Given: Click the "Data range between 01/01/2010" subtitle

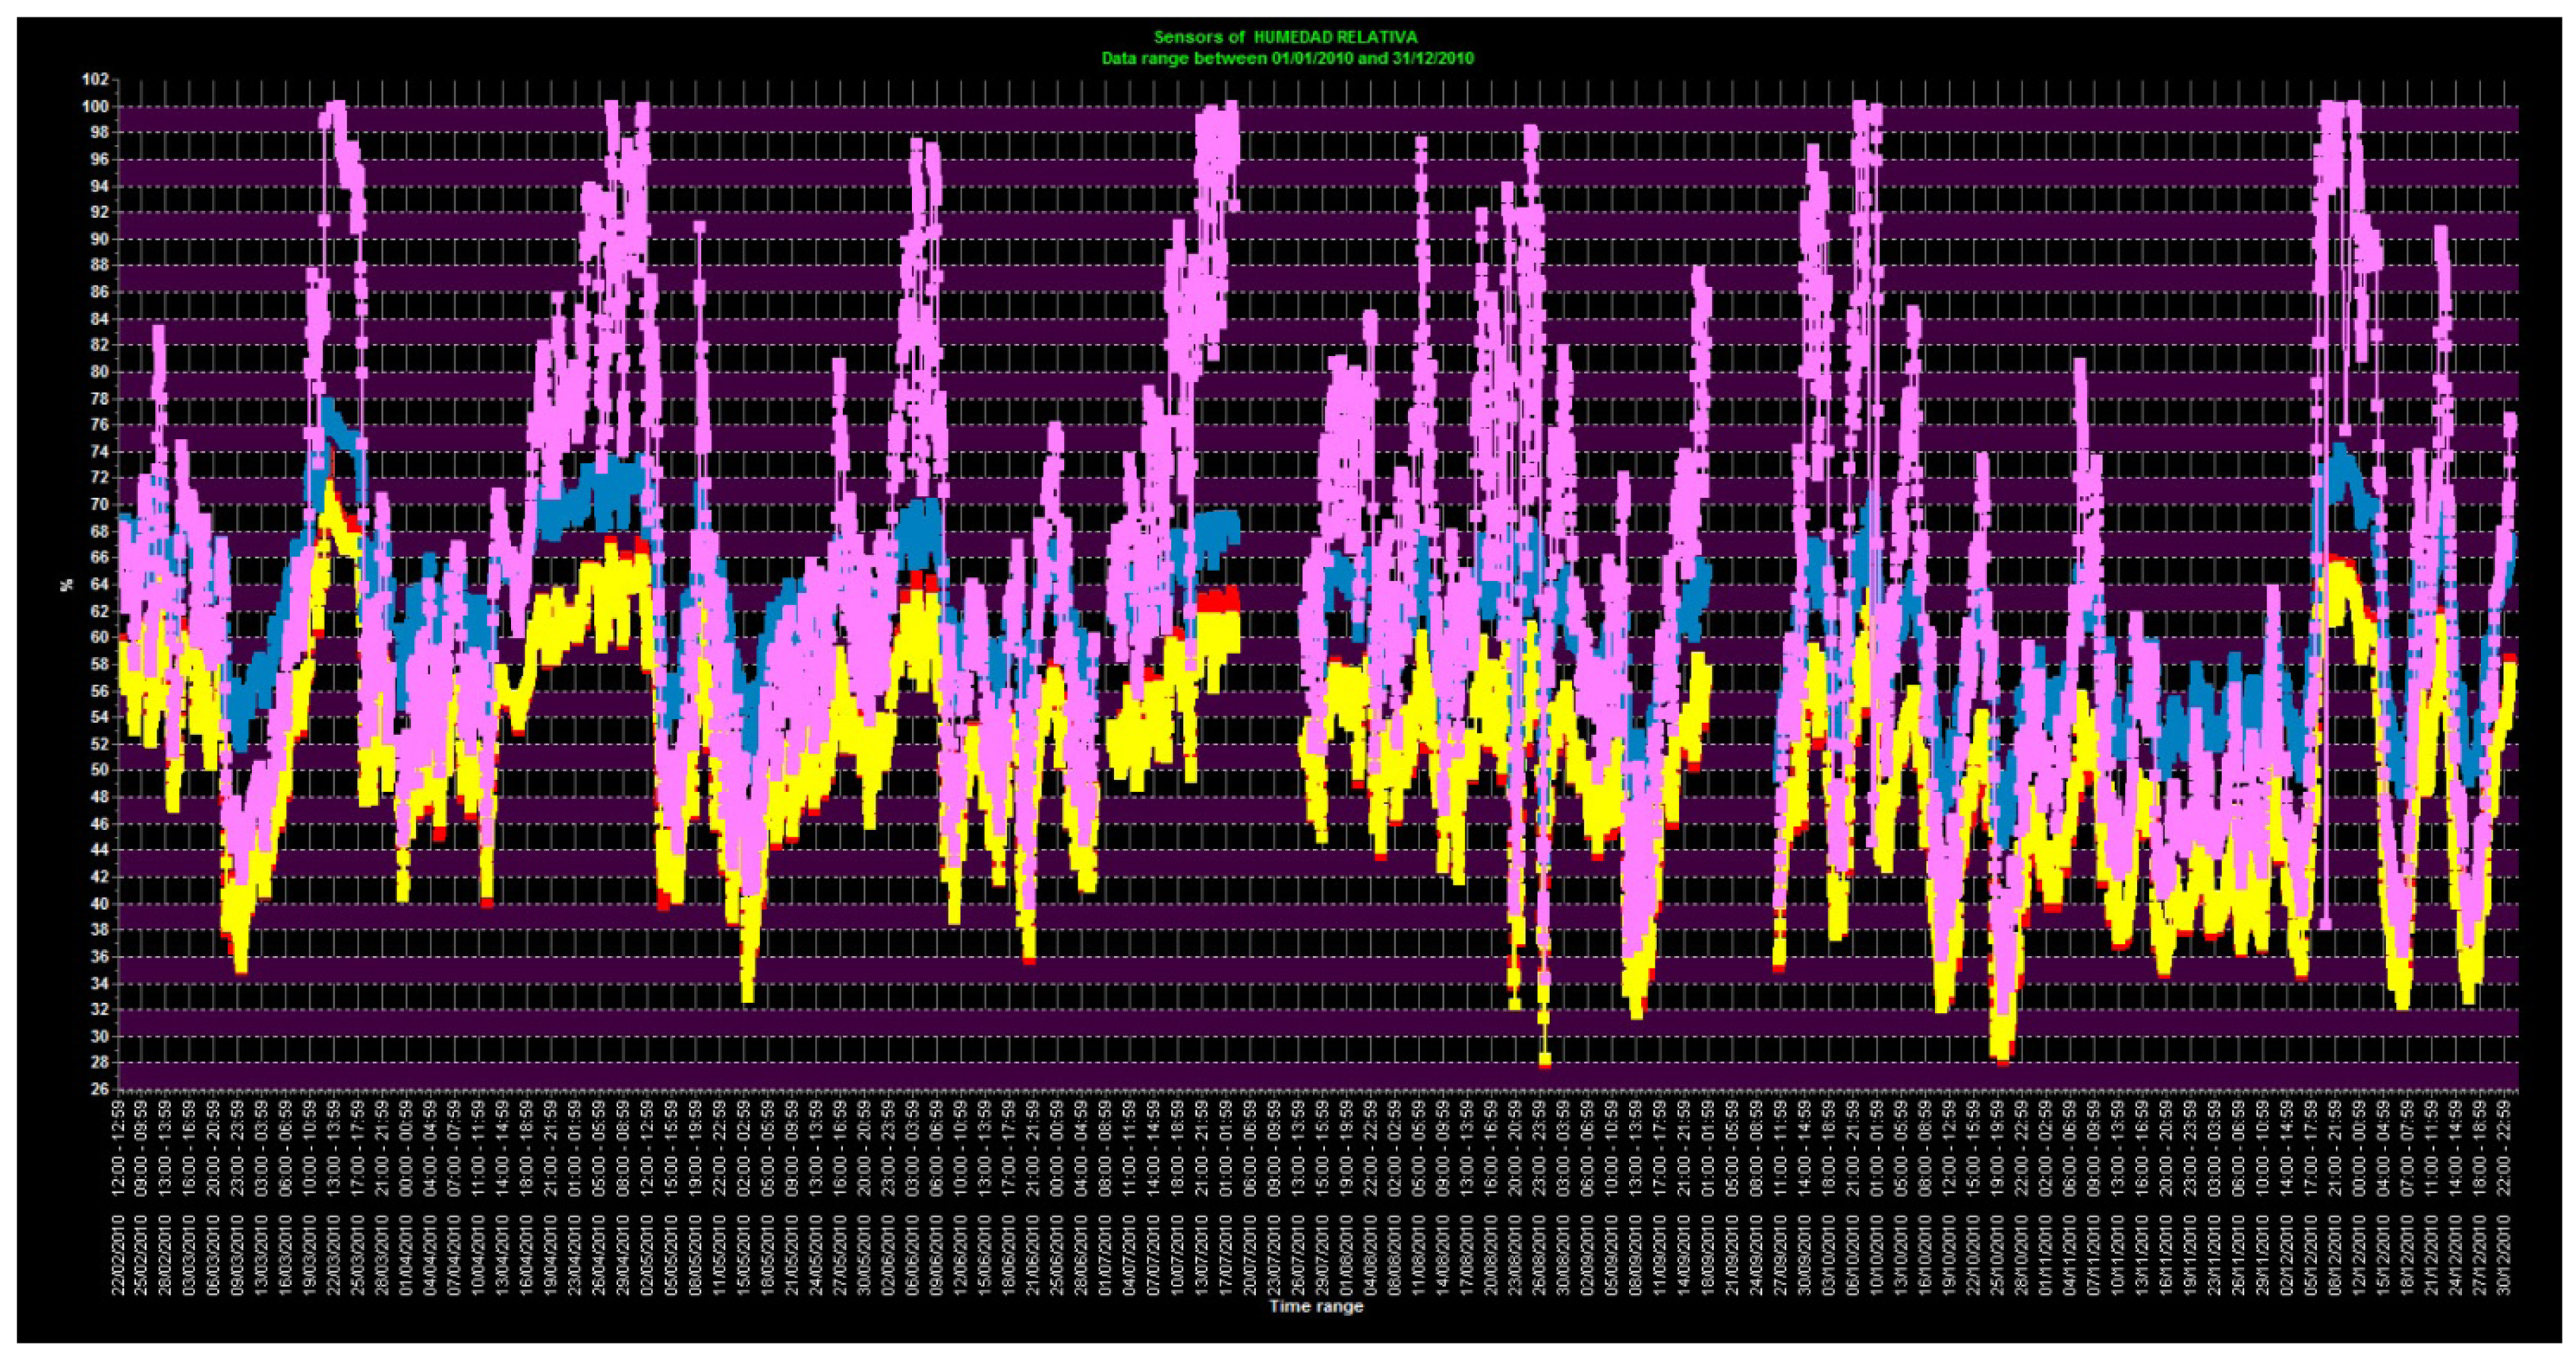Looking at the screenshot, I should pyautogui.click(x=1287, y=59).
